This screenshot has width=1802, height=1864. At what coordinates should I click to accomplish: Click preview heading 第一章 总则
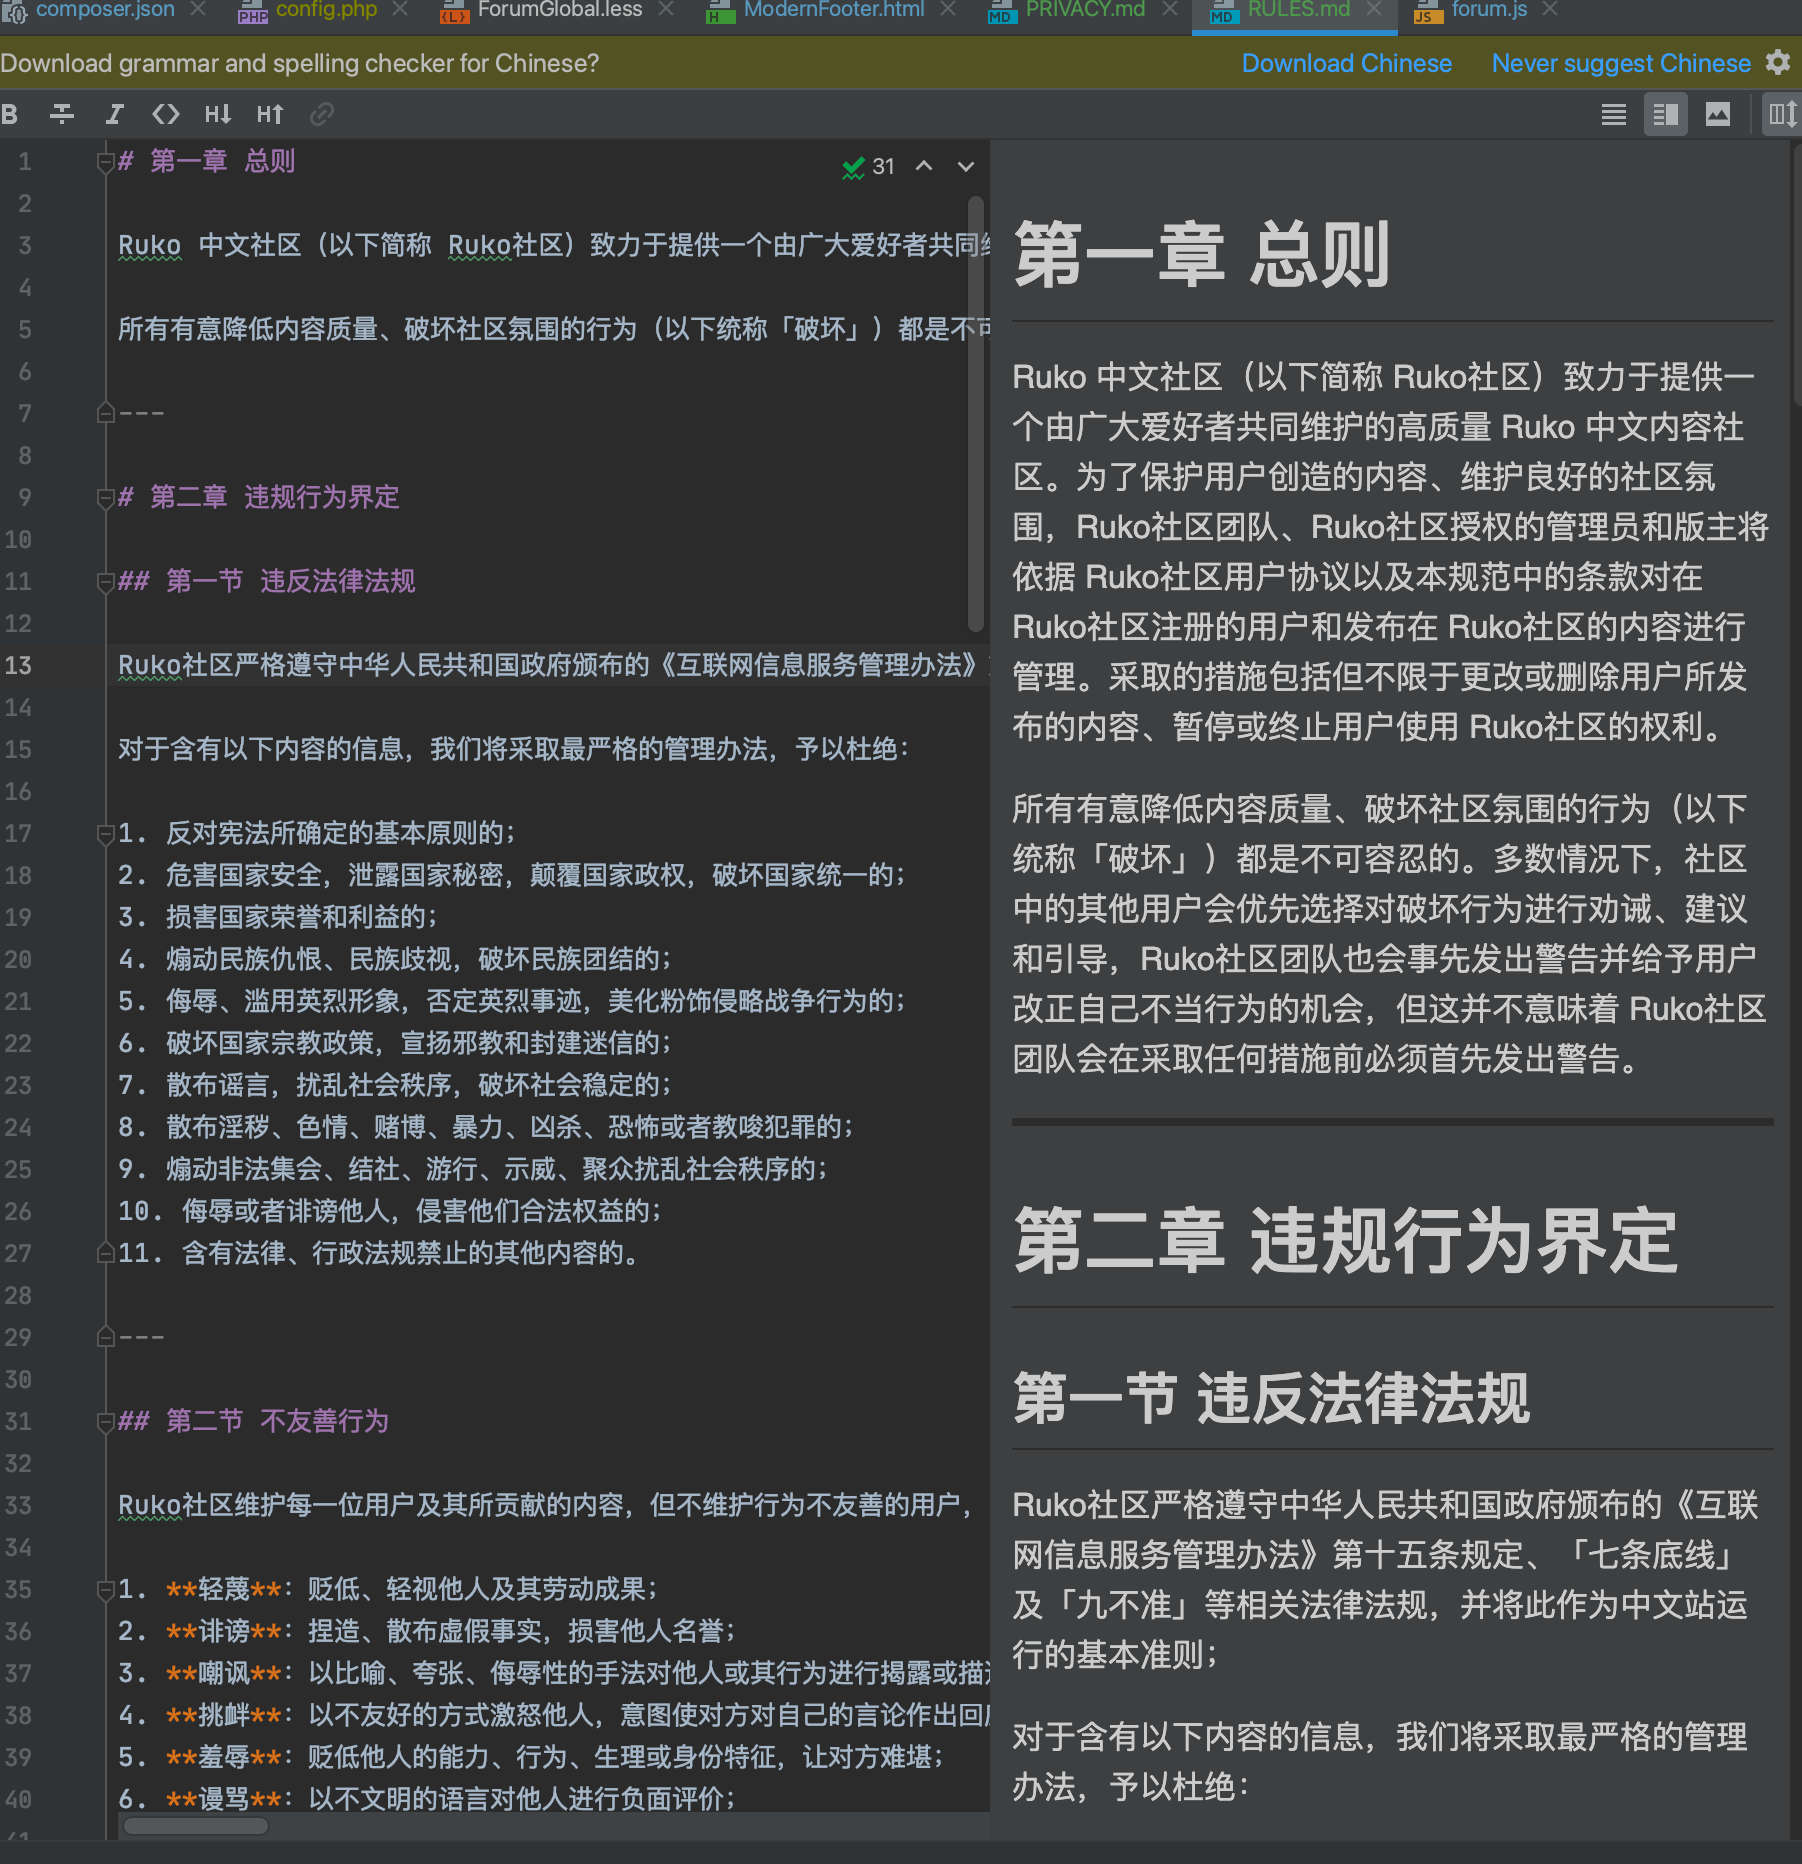click(x=1202, y=256)
